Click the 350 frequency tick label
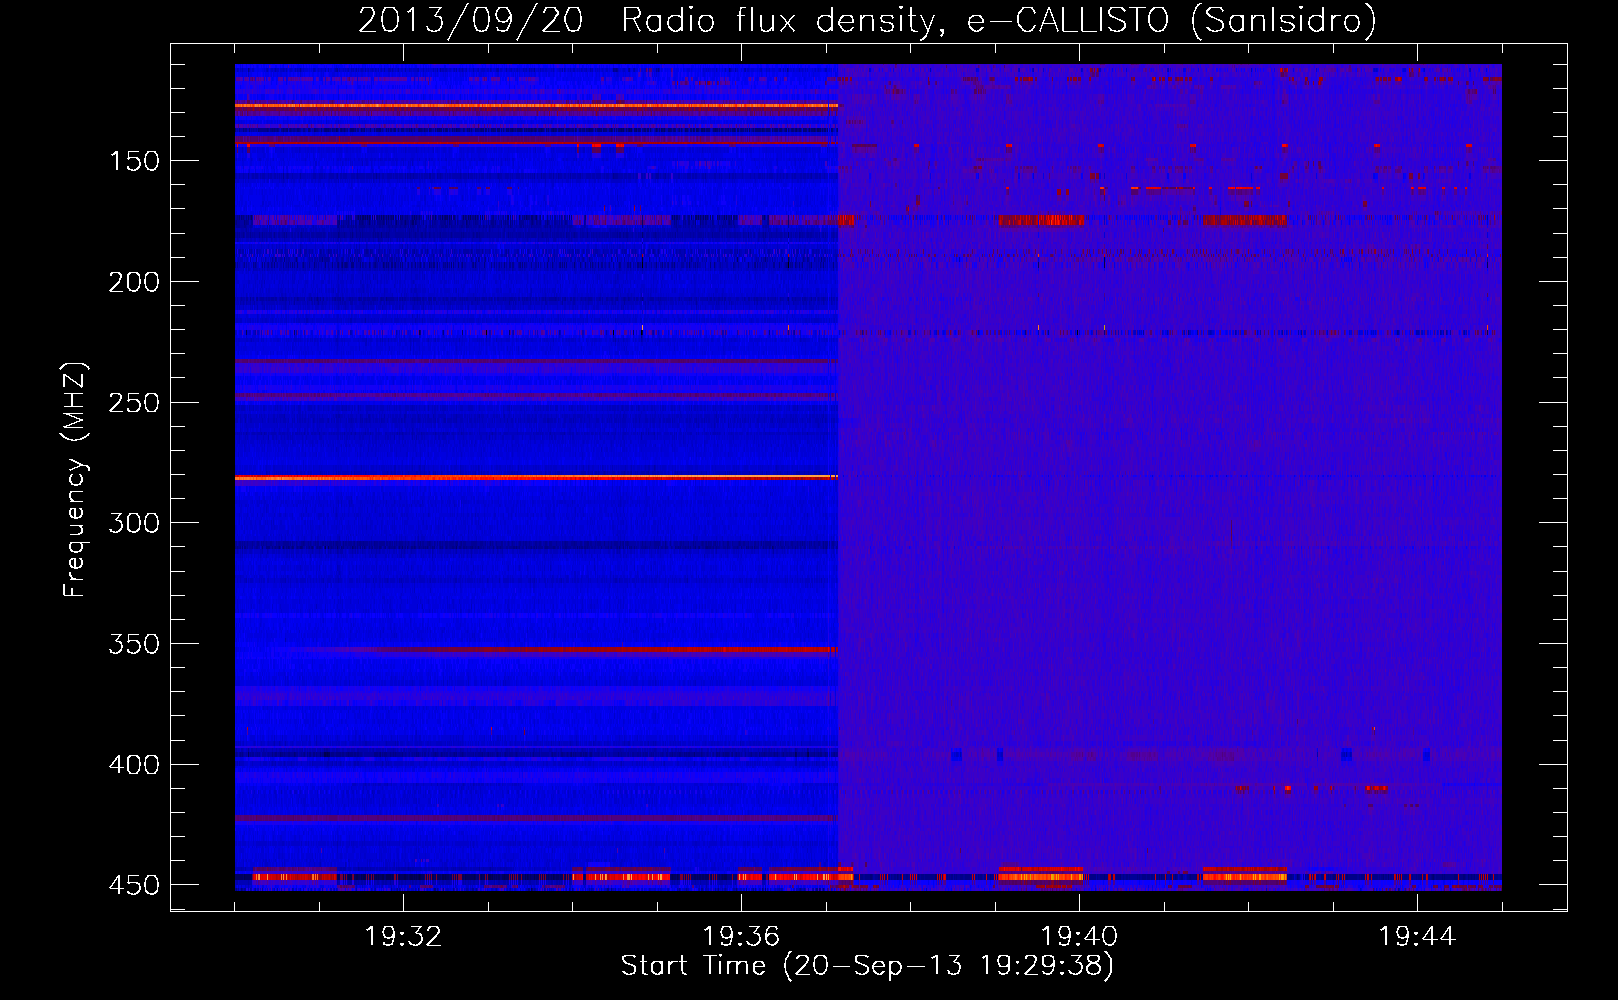The width and height of the screenshot is (1618, 1000). pyautogui.click(x=134, y=644)
